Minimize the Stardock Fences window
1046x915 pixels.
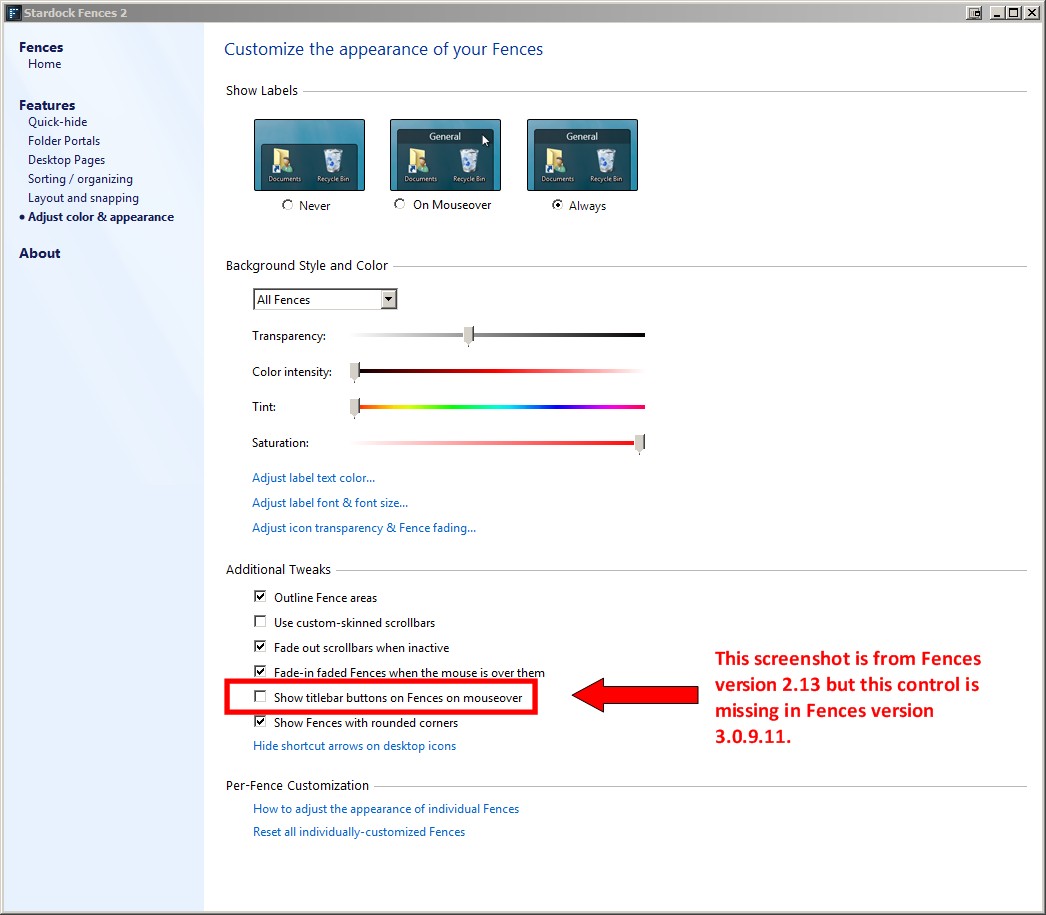point(997,13)
